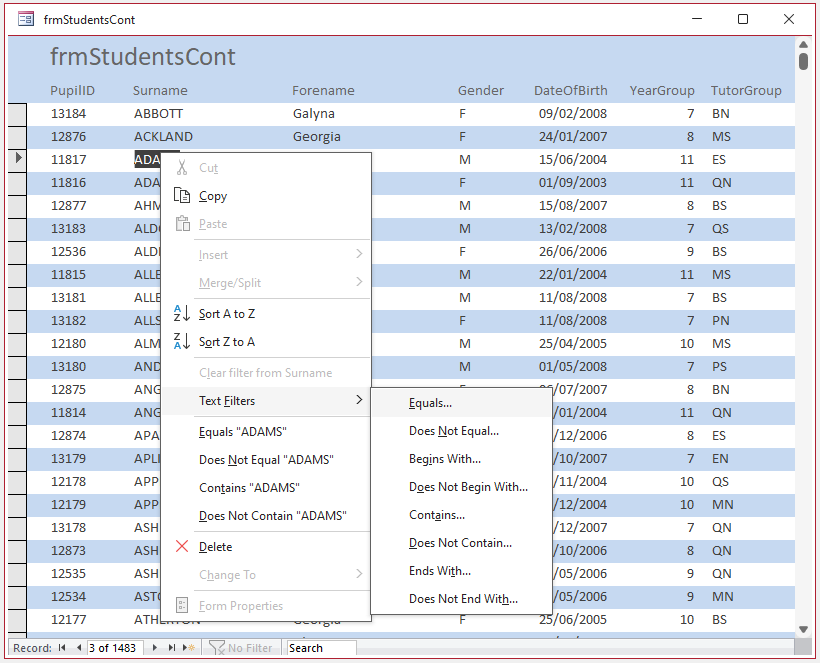The image size is (820, 663).
Task: Select Equals "ADAMS" filter option
Action: (266, 432)
